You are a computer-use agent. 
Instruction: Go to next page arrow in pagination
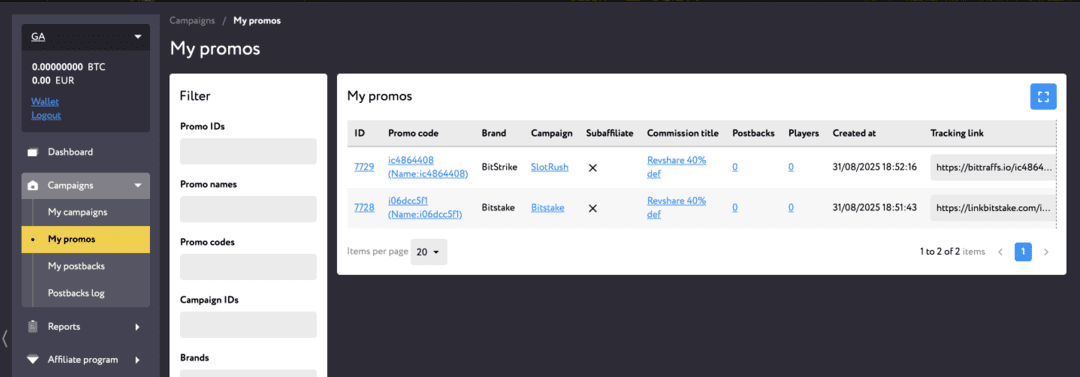click(x=1046, y=252)
